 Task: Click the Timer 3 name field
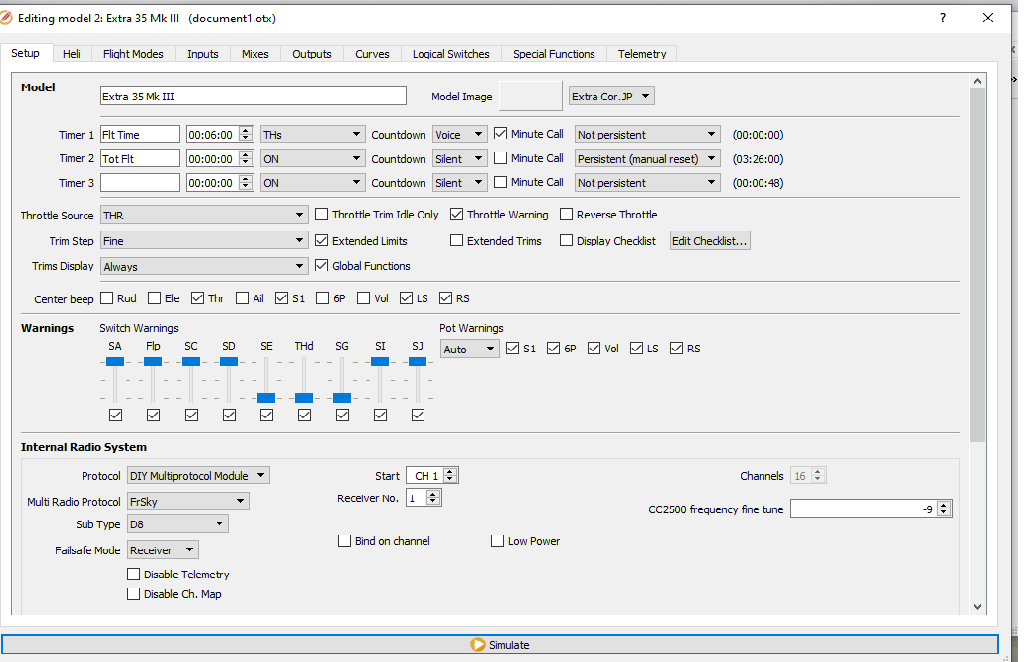click(139, 182)
